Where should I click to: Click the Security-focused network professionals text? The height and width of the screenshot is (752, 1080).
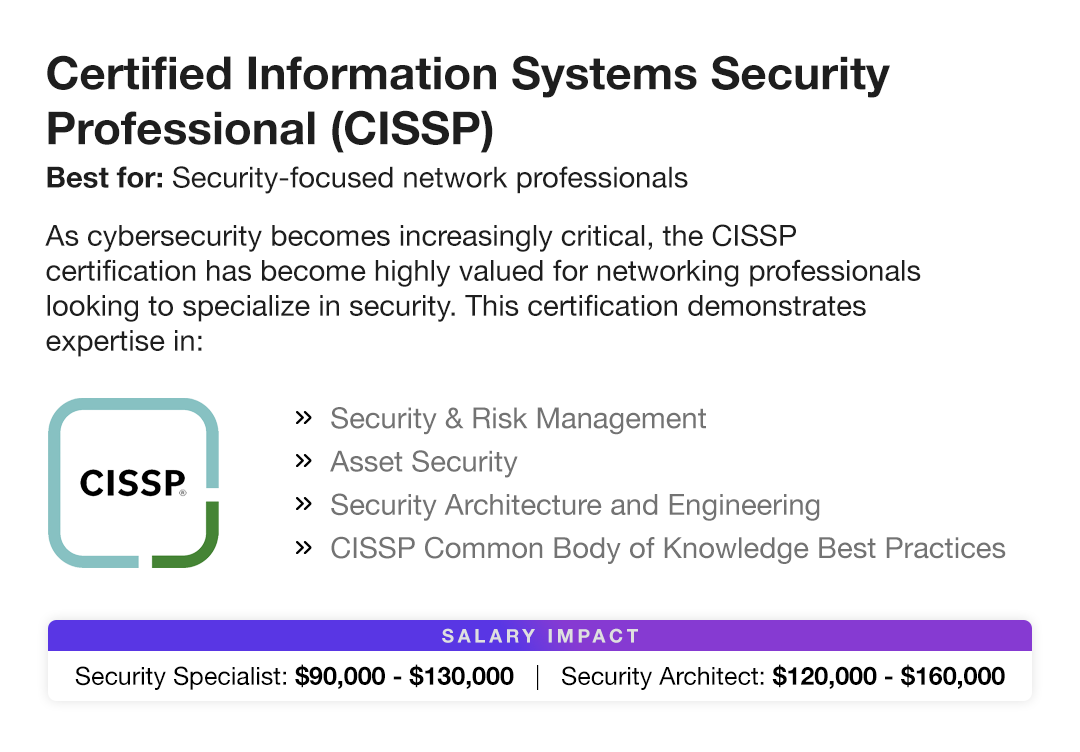[430, 179]
